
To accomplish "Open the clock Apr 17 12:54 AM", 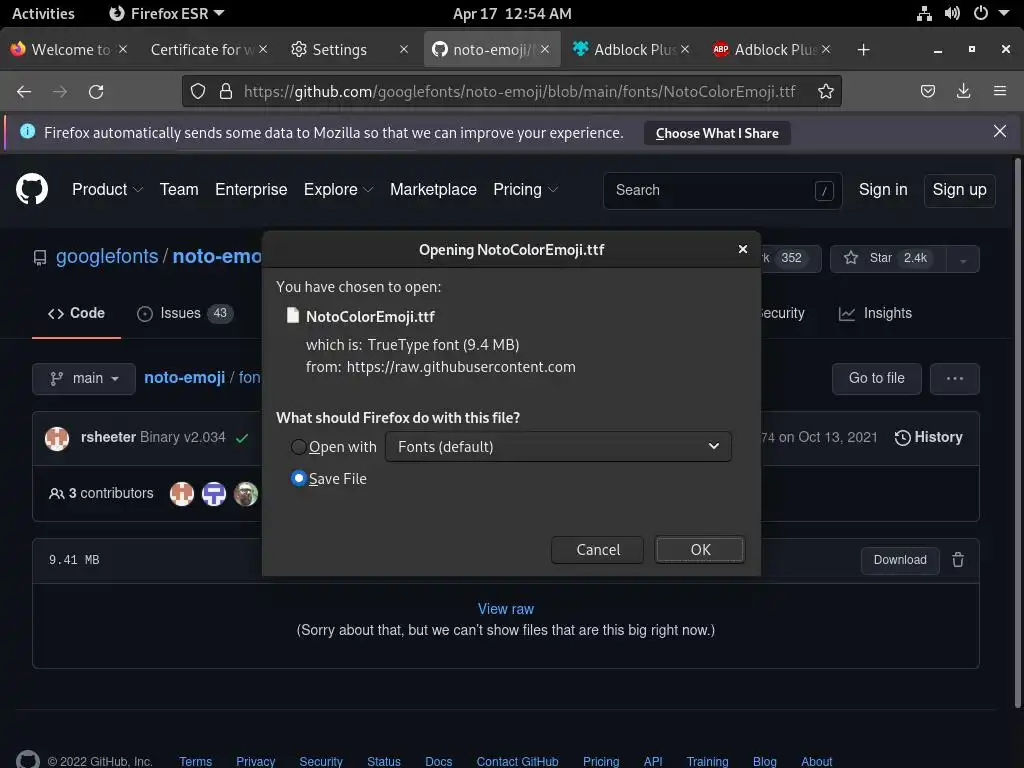I will [512, 13].
